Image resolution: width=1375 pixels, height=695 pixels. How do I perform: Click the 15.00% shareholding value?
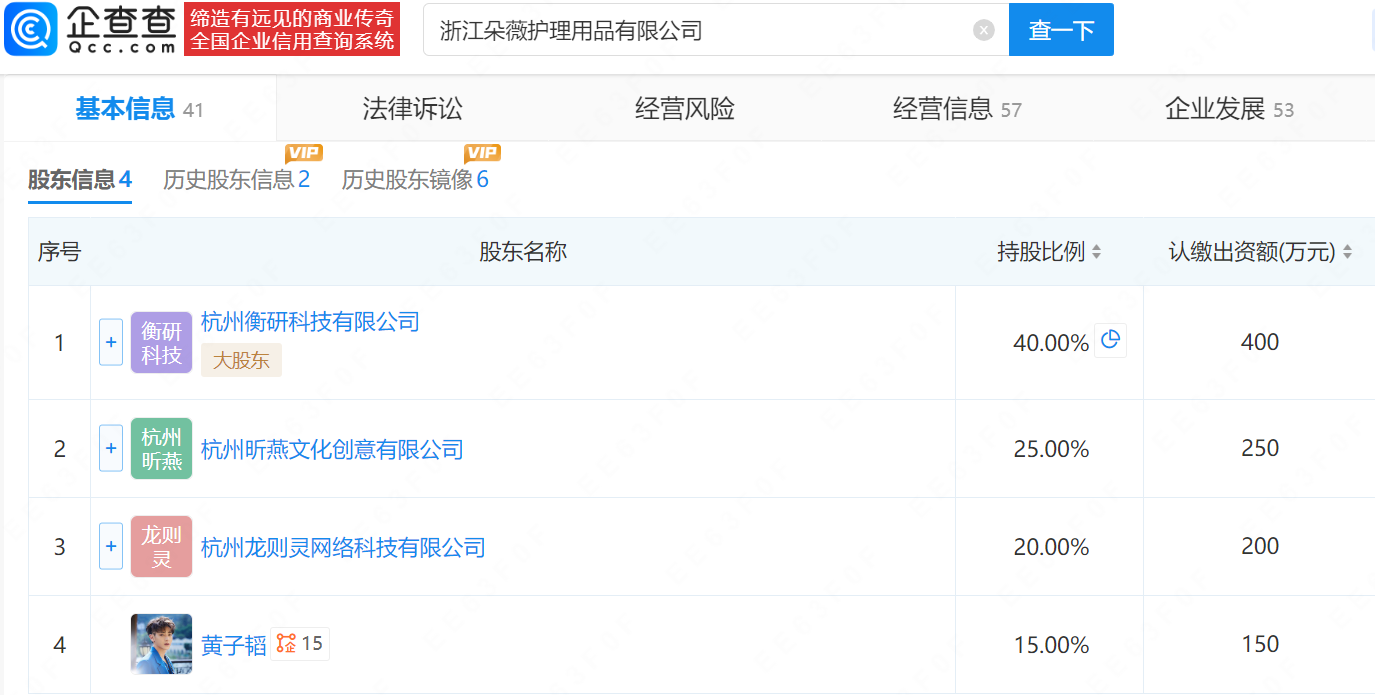pos(1051,645)
